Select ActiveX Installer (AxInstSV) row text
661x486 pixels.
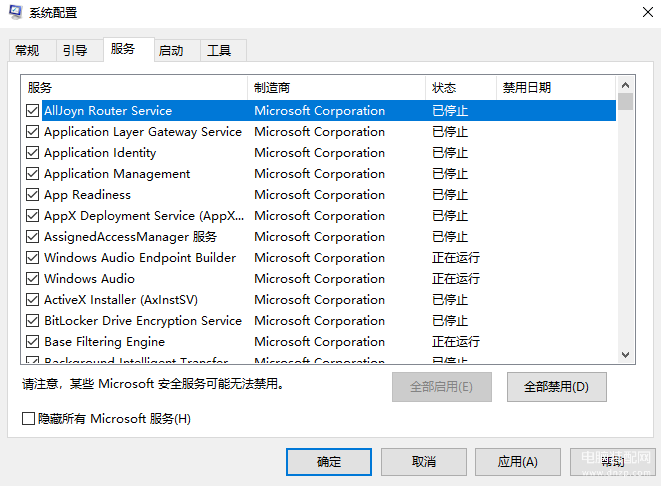(x=121, y=300)
